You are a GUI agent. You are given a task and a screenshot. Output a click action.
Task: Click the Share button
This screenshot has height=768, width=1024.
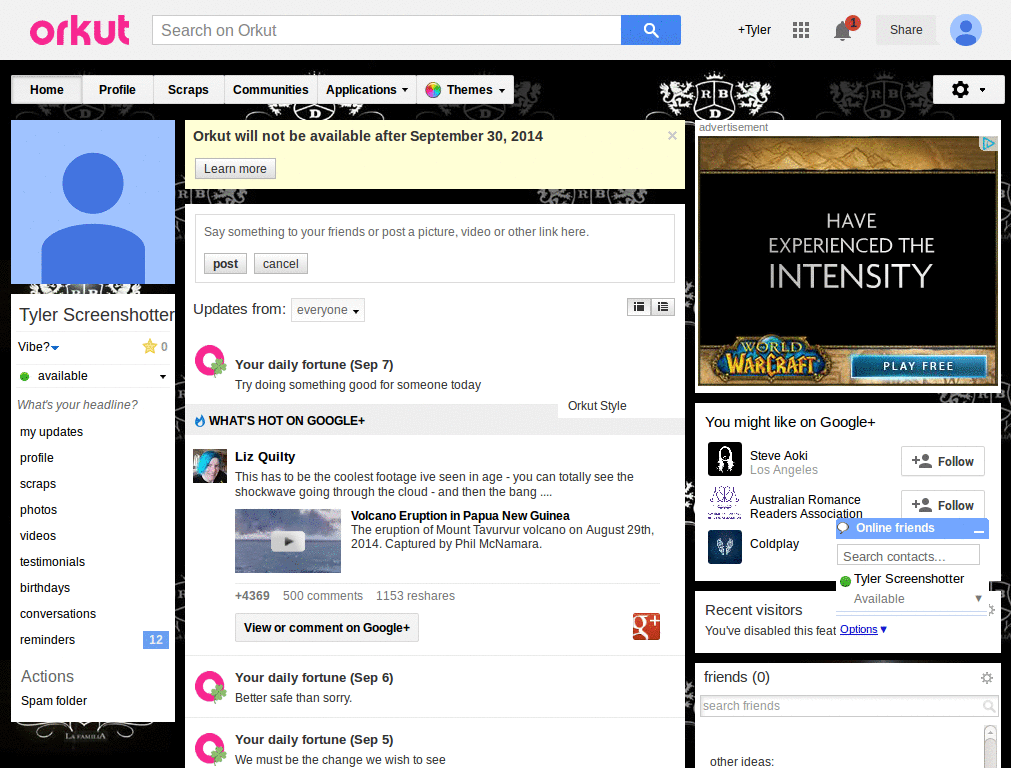pos(906,30)
